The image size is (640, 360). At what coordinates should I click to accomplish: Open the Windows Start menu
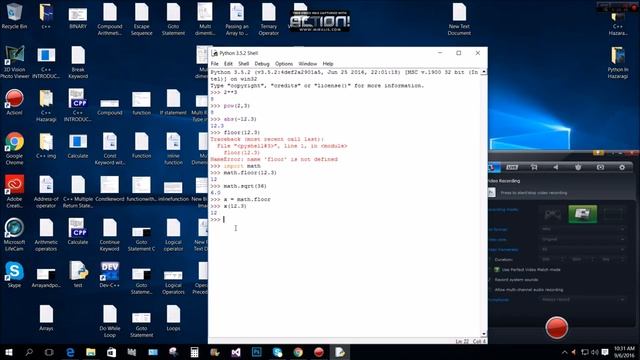coord(9,352)
